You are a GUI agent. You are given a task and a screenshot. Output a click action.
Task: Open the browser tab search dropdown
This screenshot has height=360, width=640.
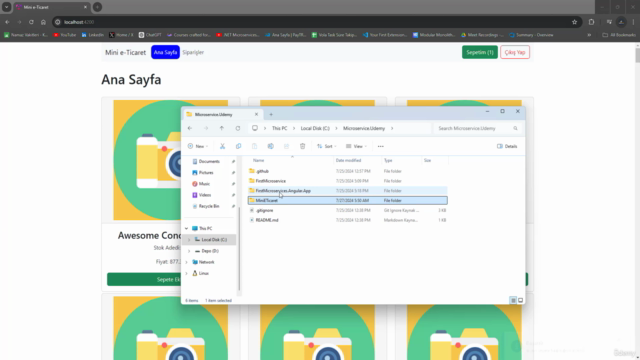point(7,7)
